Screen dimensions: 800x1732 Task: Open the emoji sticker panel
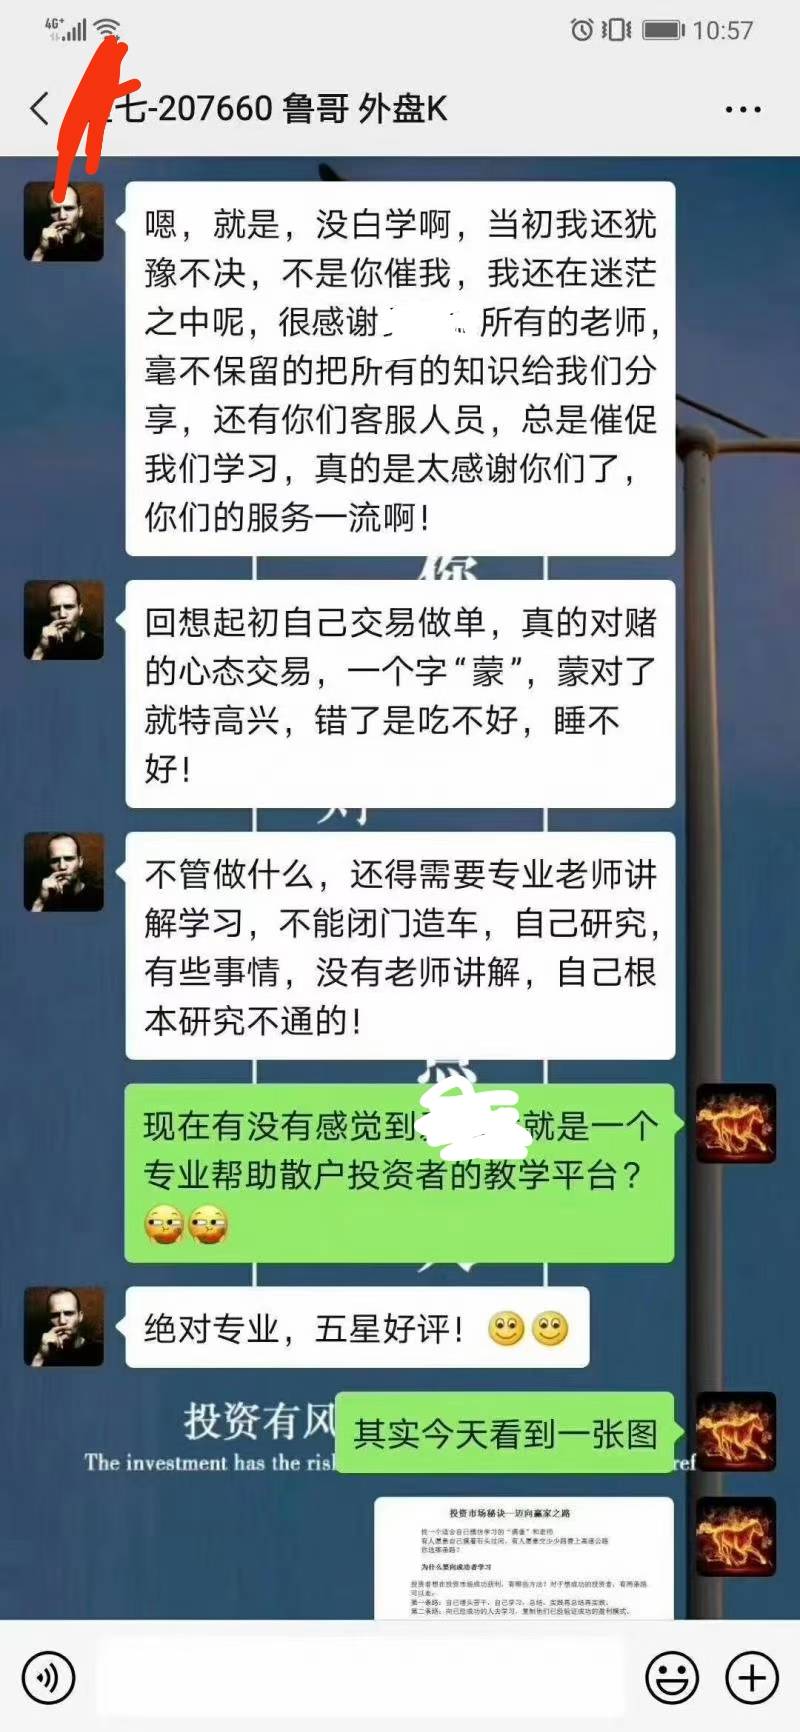(x=672, y=1676)
